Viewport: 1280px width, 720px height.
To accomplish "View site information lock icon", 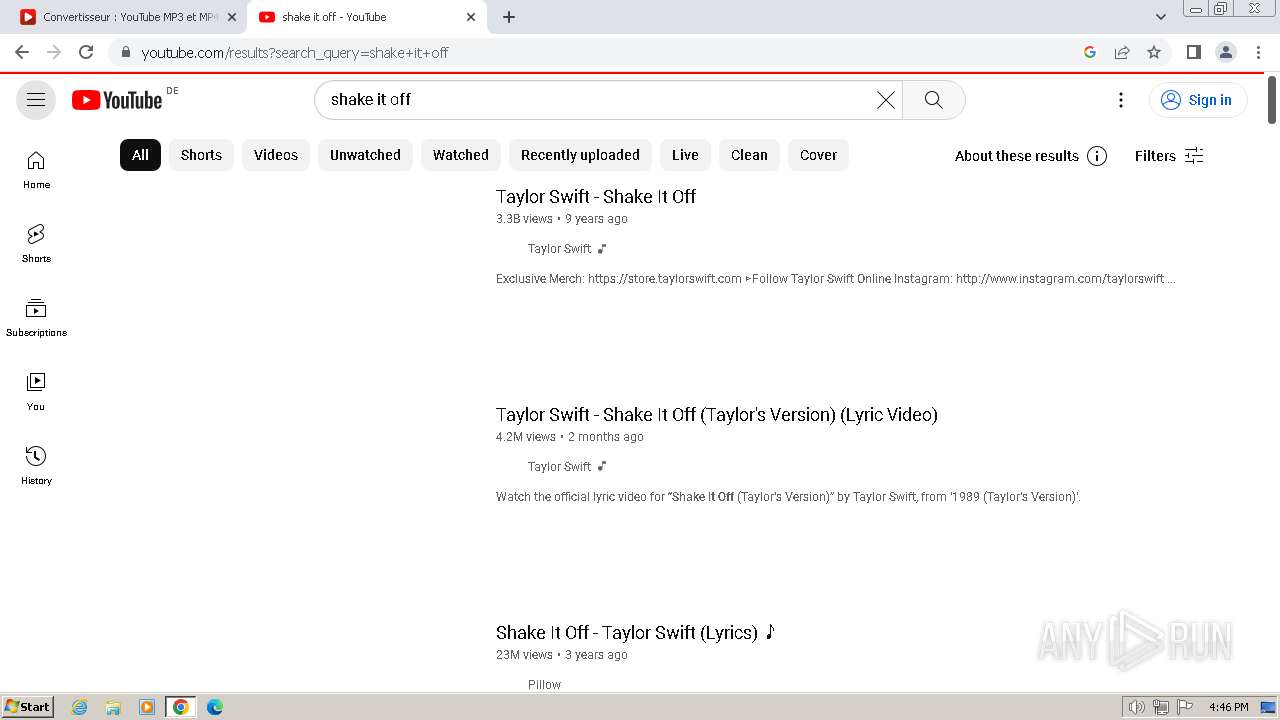I will coord(125,52).
